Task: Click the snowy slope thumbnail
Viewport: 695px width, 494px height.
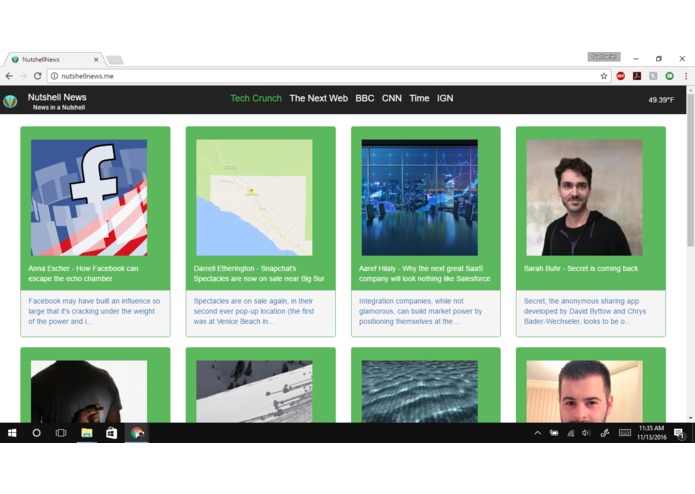Action: (254, 392)
